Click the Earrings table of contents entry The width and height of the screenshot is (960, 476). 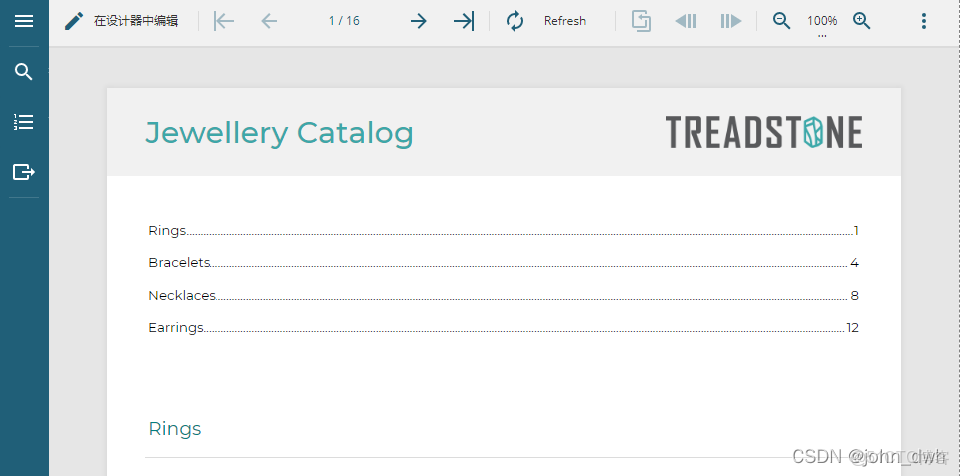point(503,328)
